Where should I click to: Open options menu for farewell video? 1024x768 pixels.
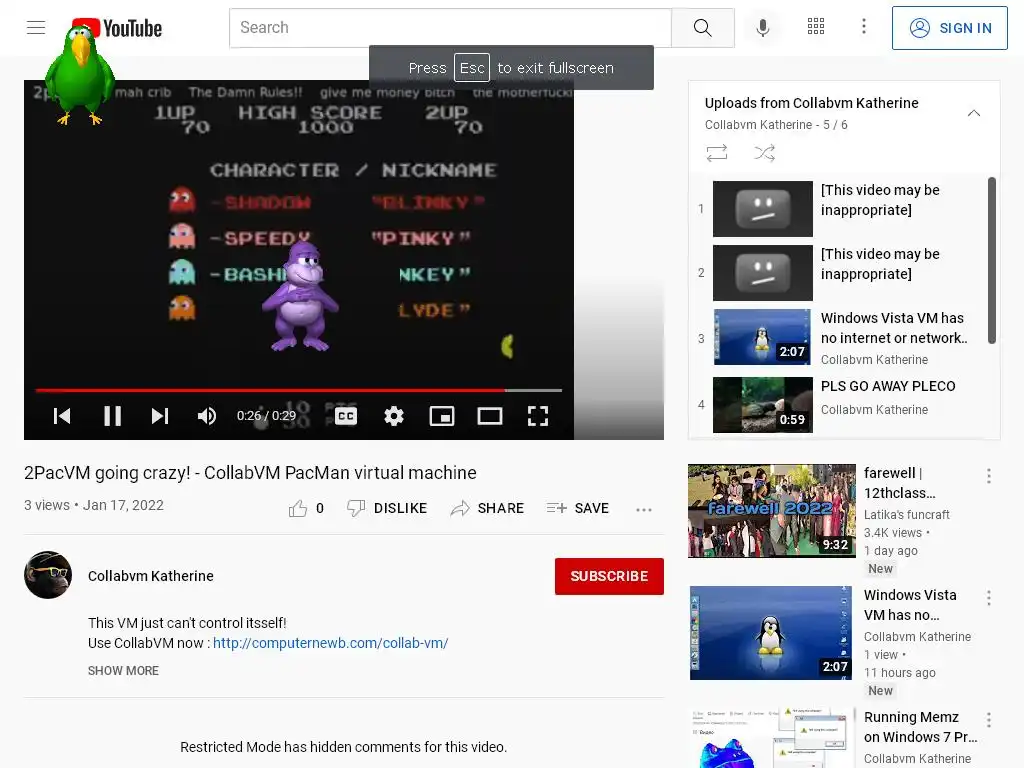pyautogui.click(x=989, y=476)
